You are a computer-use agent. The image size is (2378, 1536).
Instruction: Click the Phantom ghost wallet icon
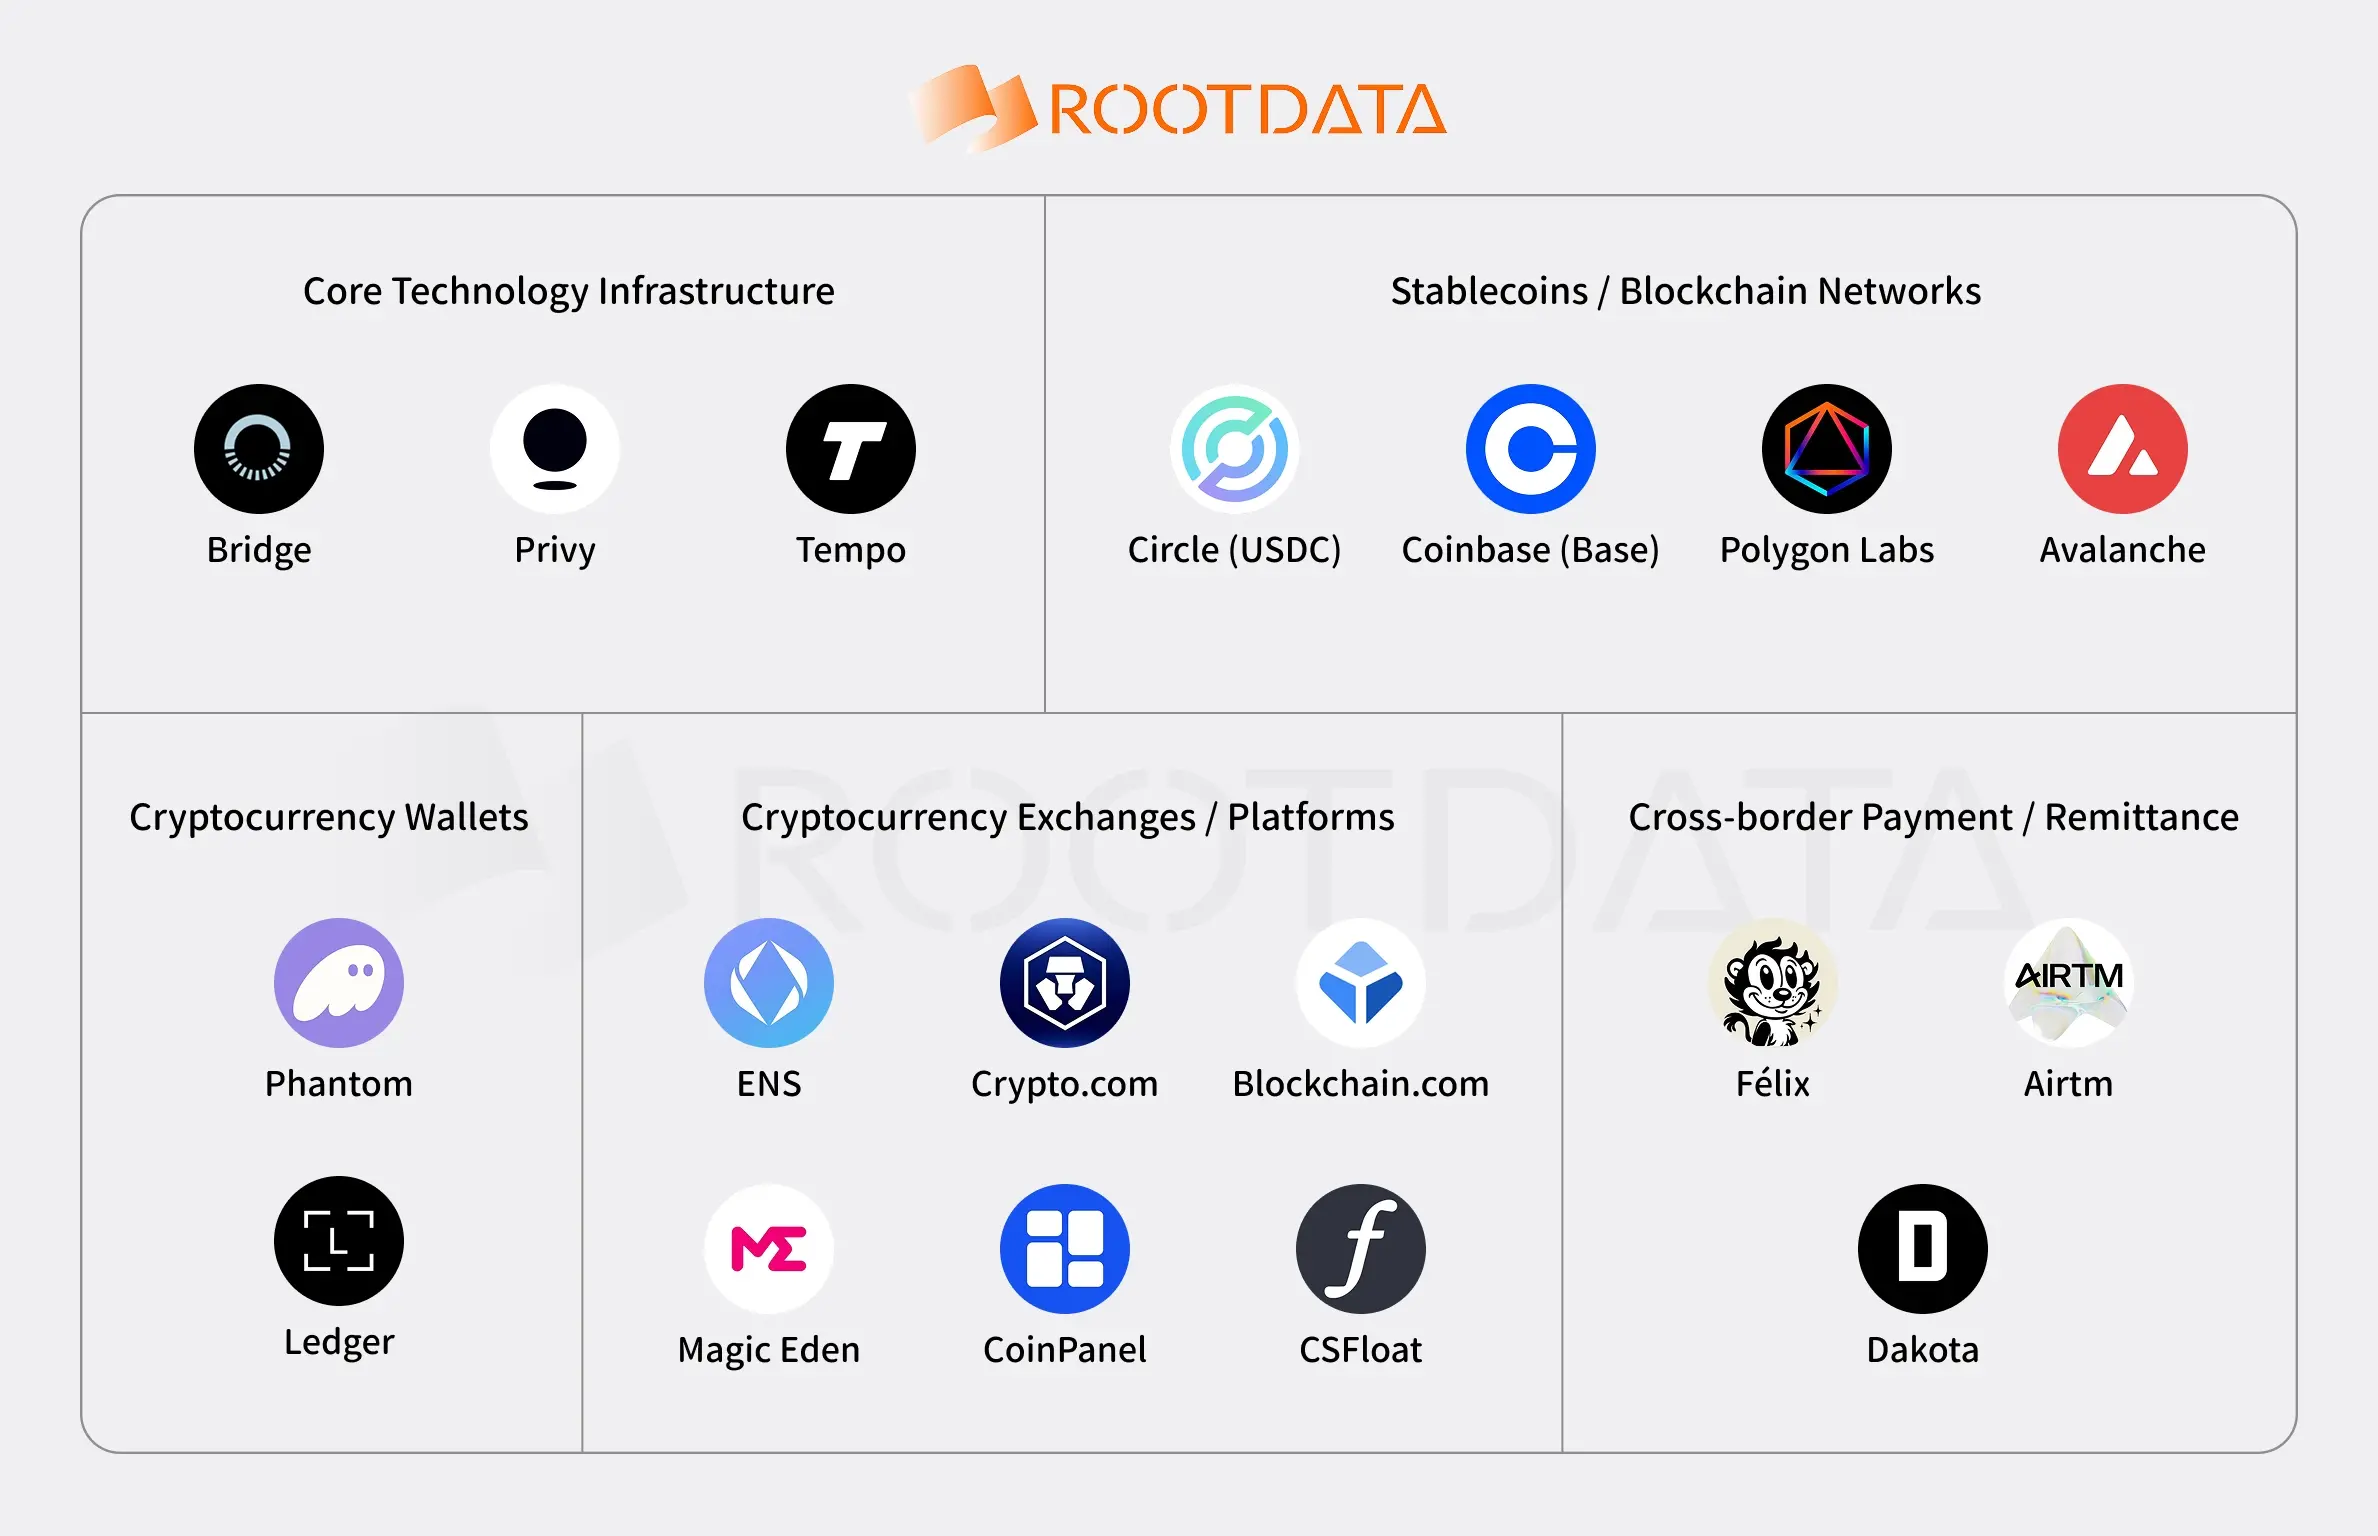tap(339, 983)
